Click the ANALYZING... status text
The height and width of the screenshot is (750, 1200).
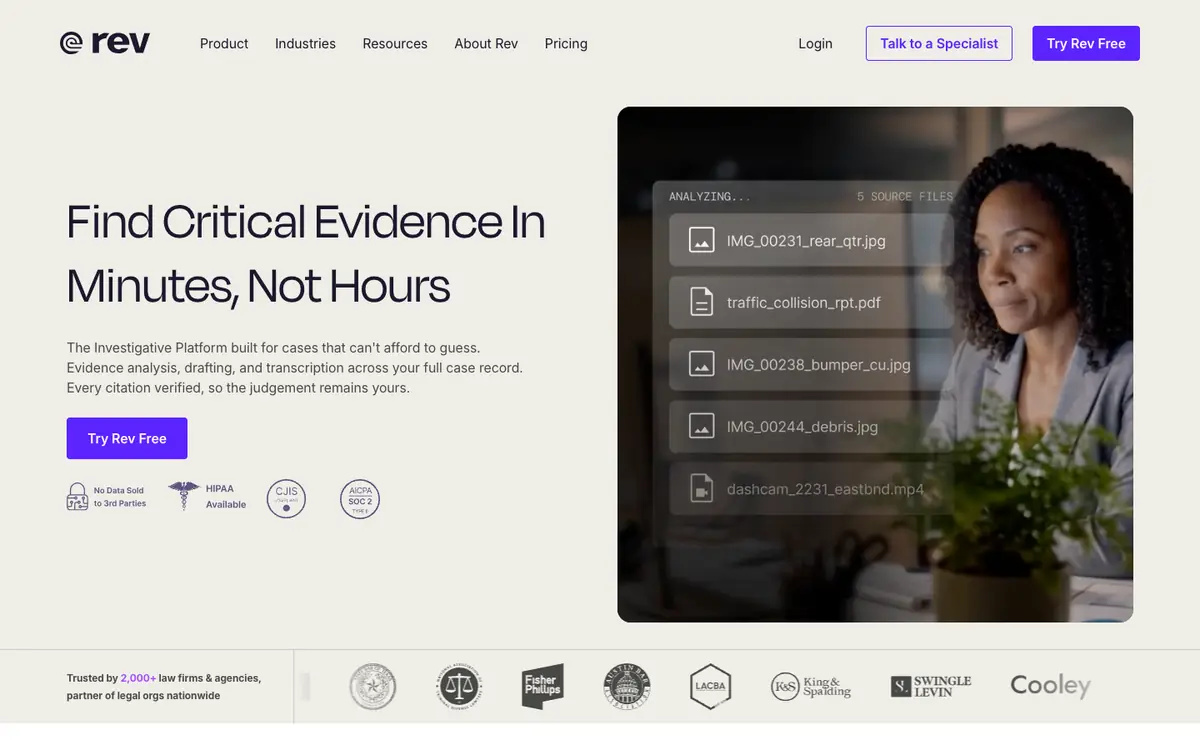coord(710,197)
